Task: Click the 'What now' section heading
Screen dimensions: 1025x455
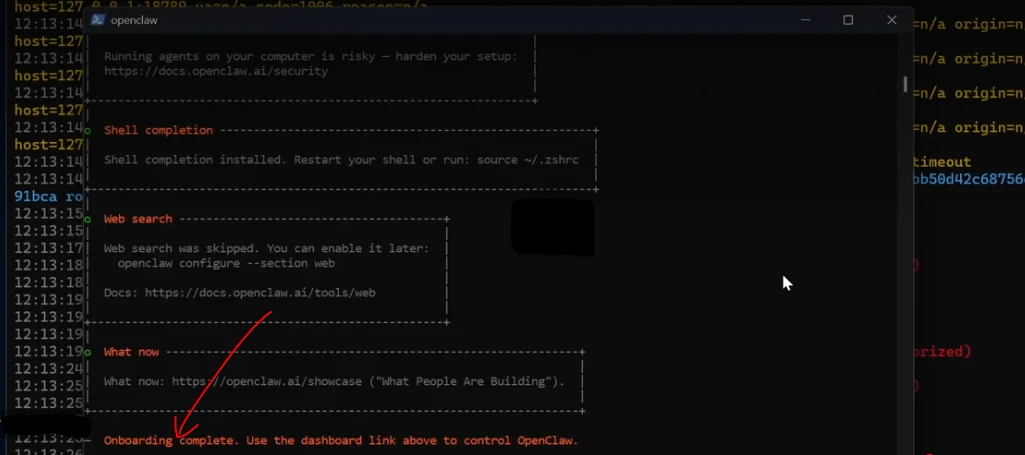Action: click(131, 352)
